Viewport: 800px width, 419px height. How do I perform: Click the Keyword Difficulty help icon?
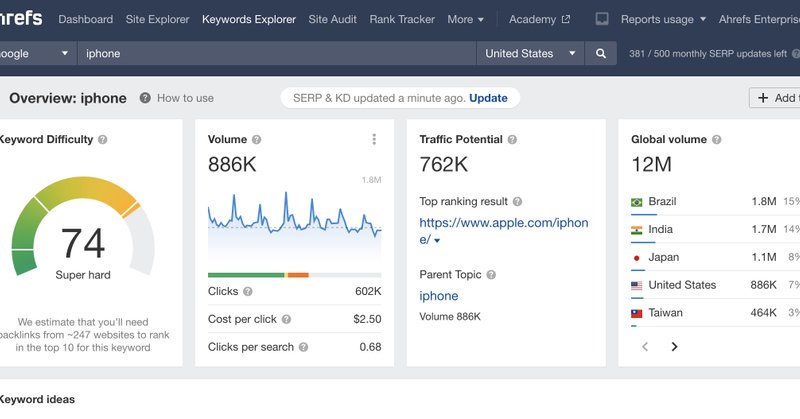coord(103,140)
